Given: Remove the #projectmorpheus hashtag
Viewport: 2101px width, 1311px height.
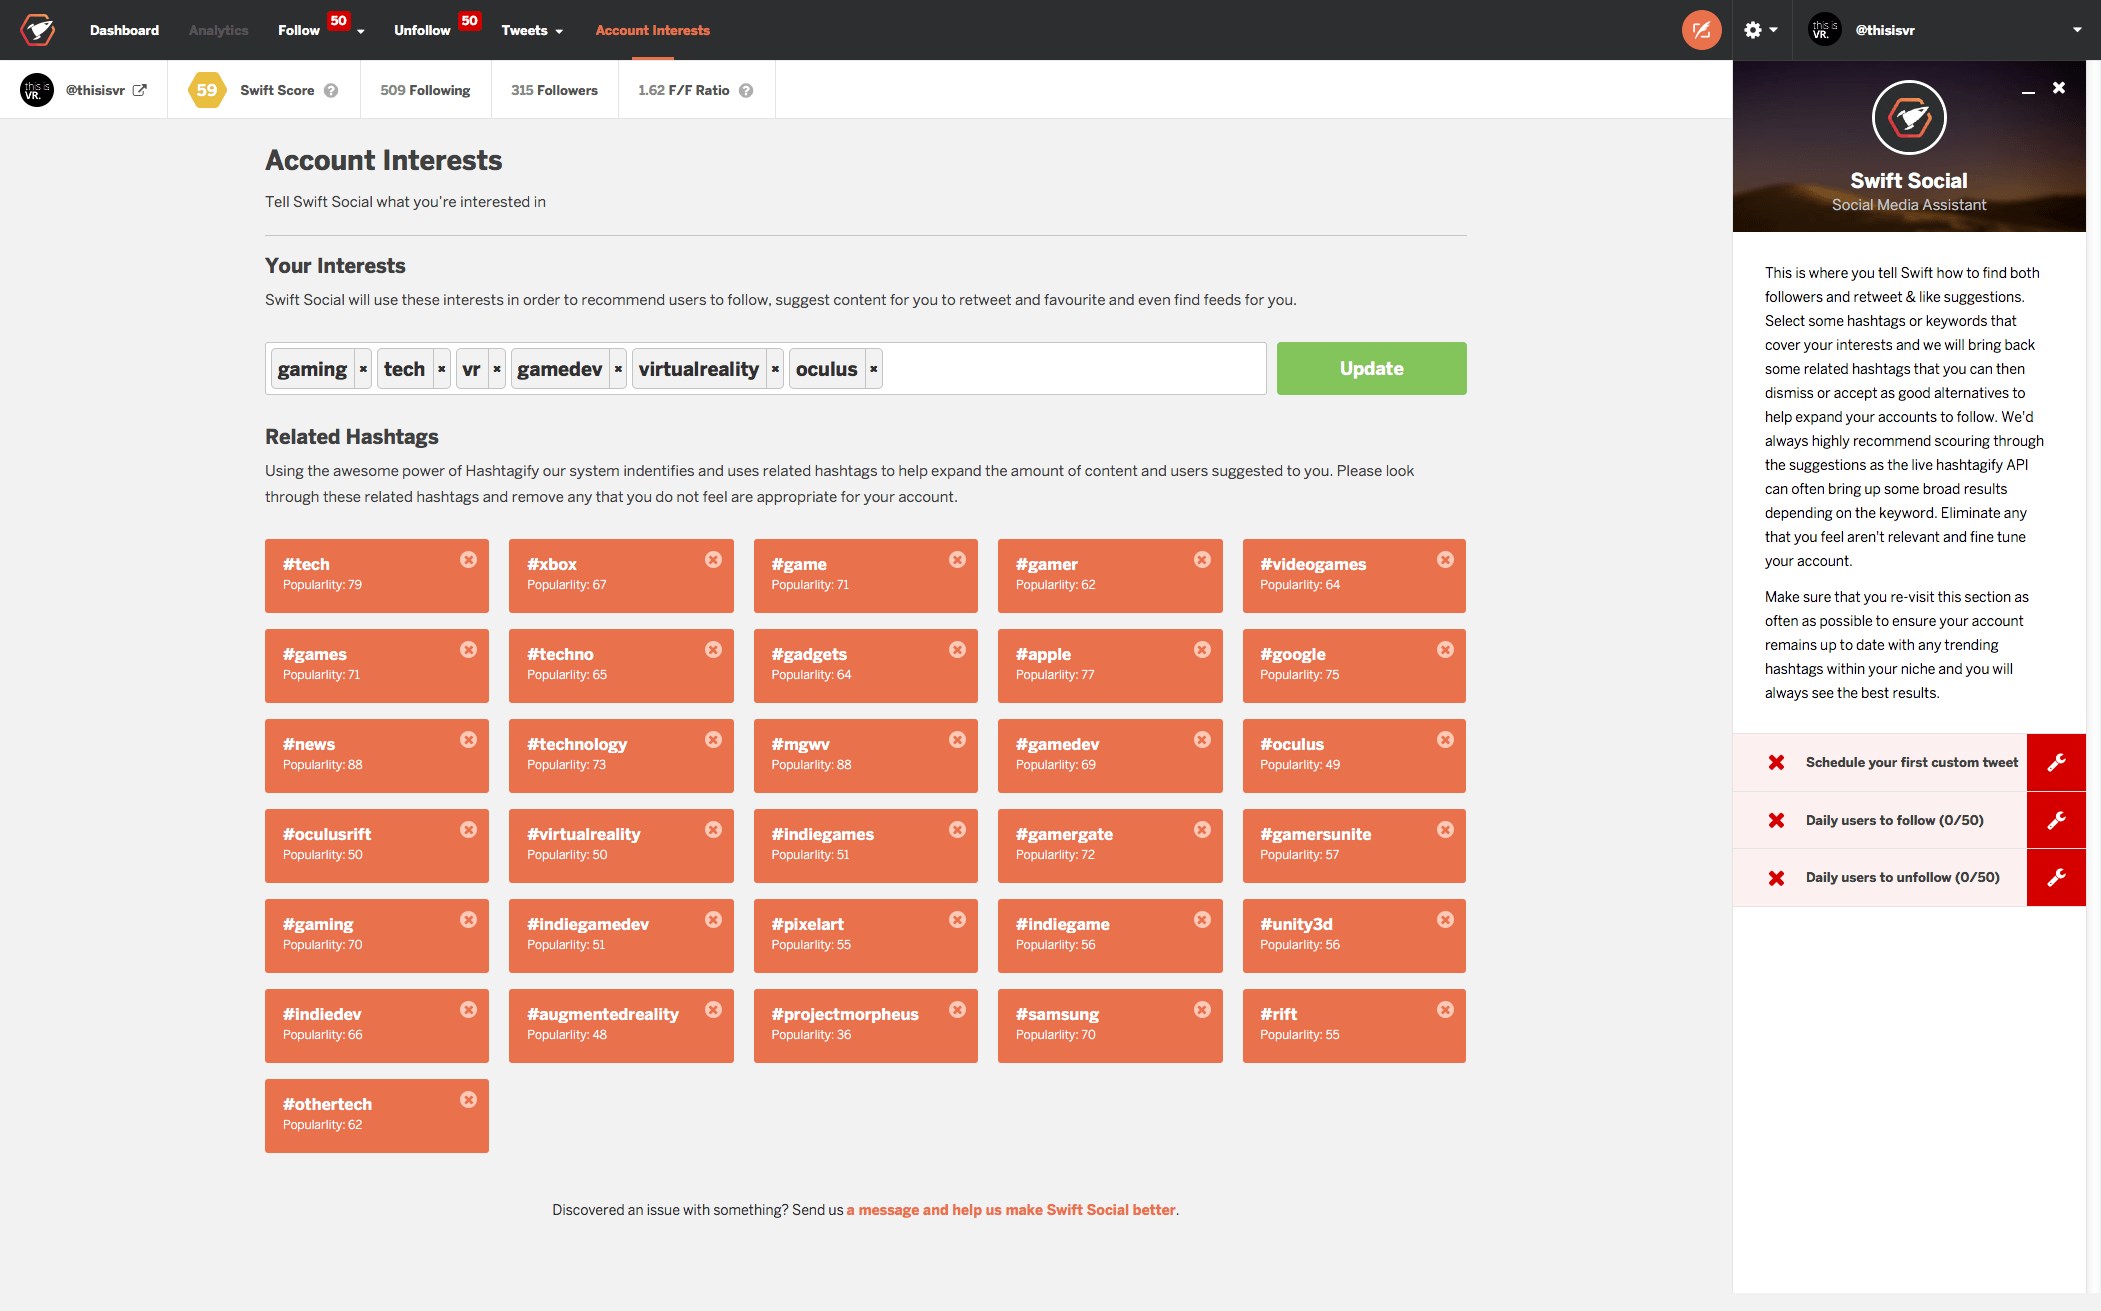Looking at the screenshot, I should tap(957, 1010).
